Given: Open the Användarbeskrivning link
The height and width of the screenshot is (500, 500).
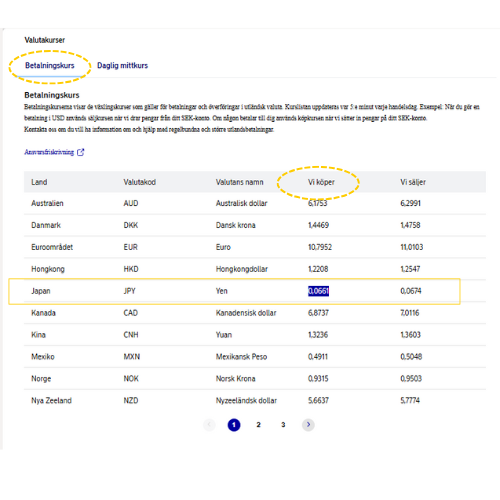Looking at the screenshot, I should [49, 152].
